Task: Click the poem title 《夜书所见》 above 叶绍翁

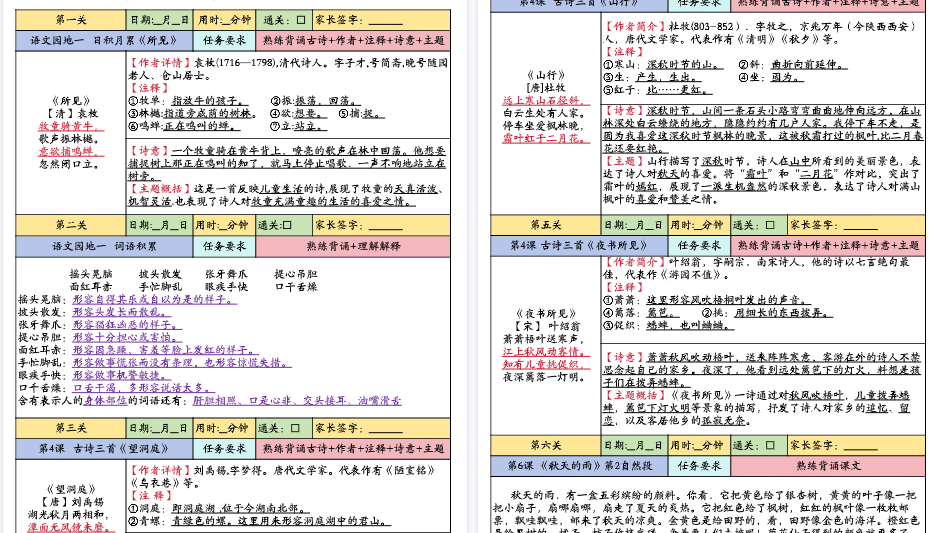Action: 546,313
